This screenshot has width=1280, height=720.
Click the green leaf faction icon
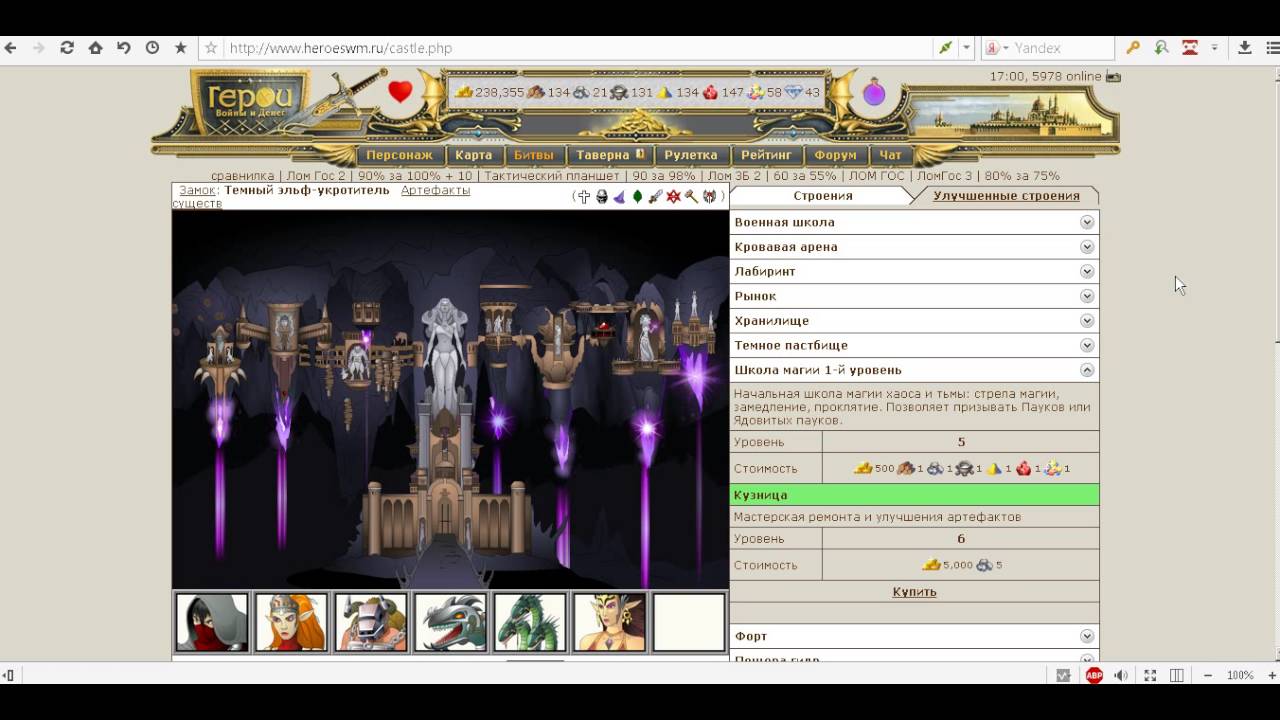637,197
